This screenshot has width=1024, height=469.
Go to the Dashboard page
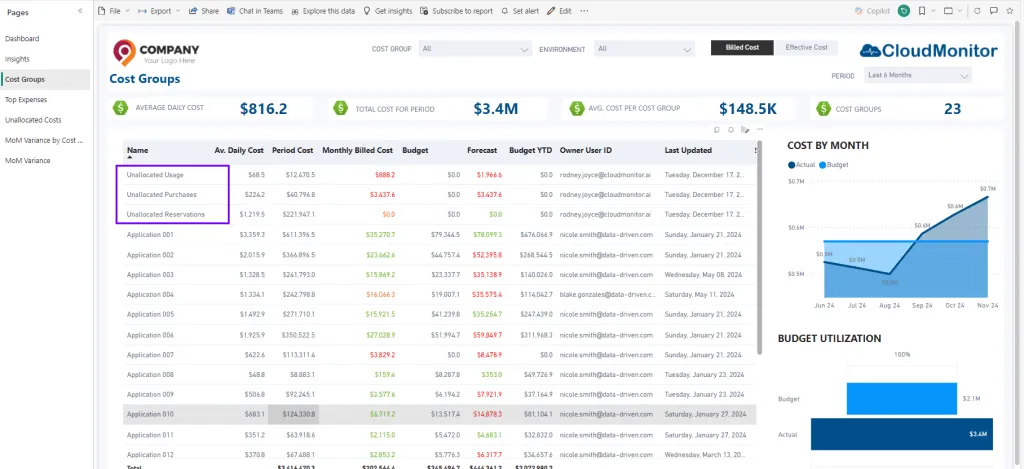pyautogui.click(x=45, y=39)
